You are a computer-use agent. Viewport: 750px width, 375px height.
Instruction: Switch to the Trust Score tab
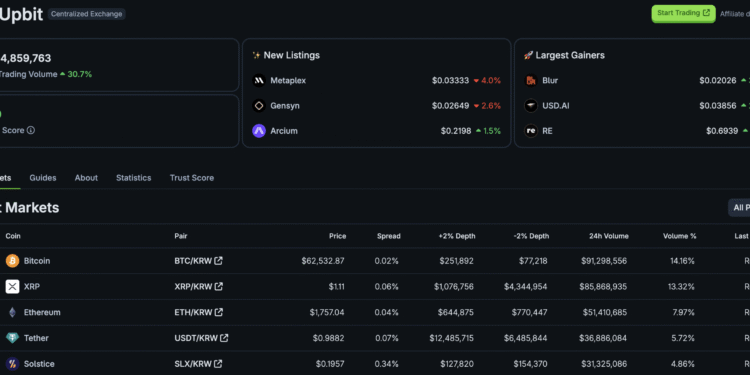point(192,178)
